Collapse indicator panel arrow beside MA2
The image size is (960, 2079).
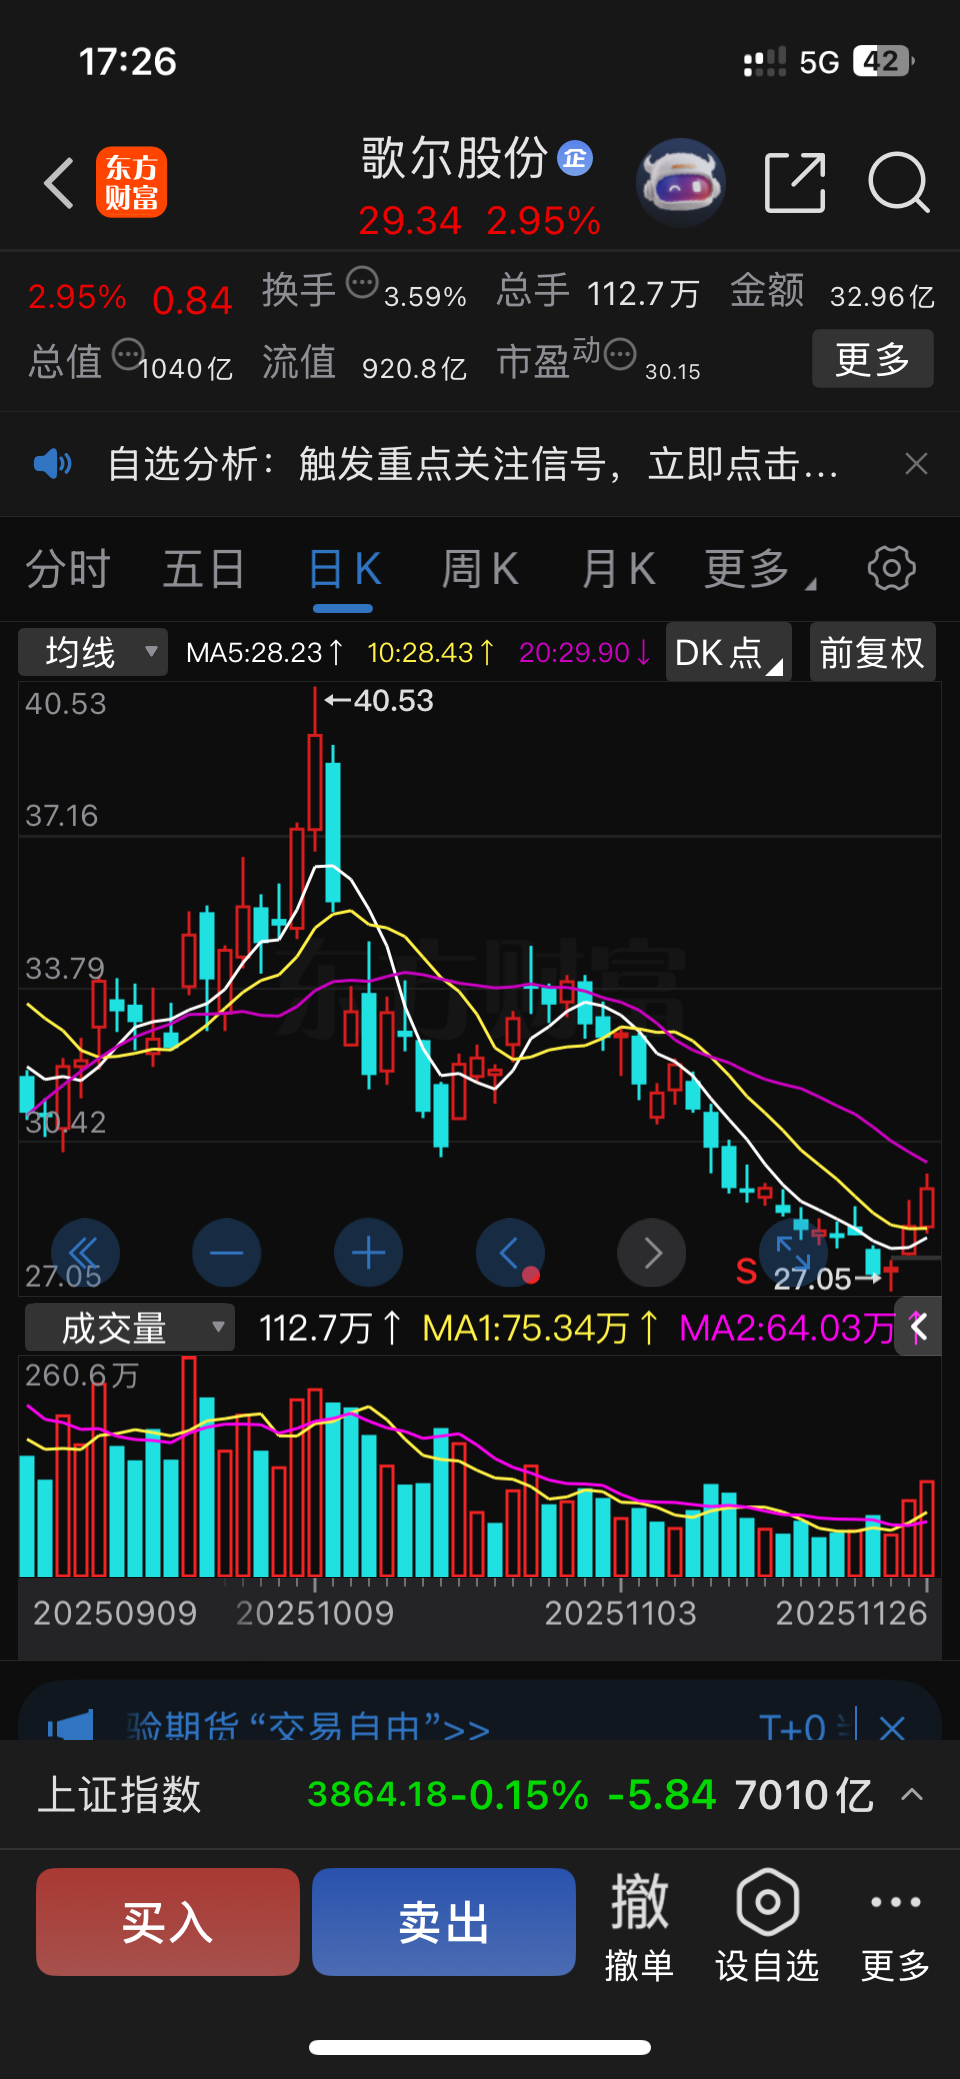[x=918, y=1327]
